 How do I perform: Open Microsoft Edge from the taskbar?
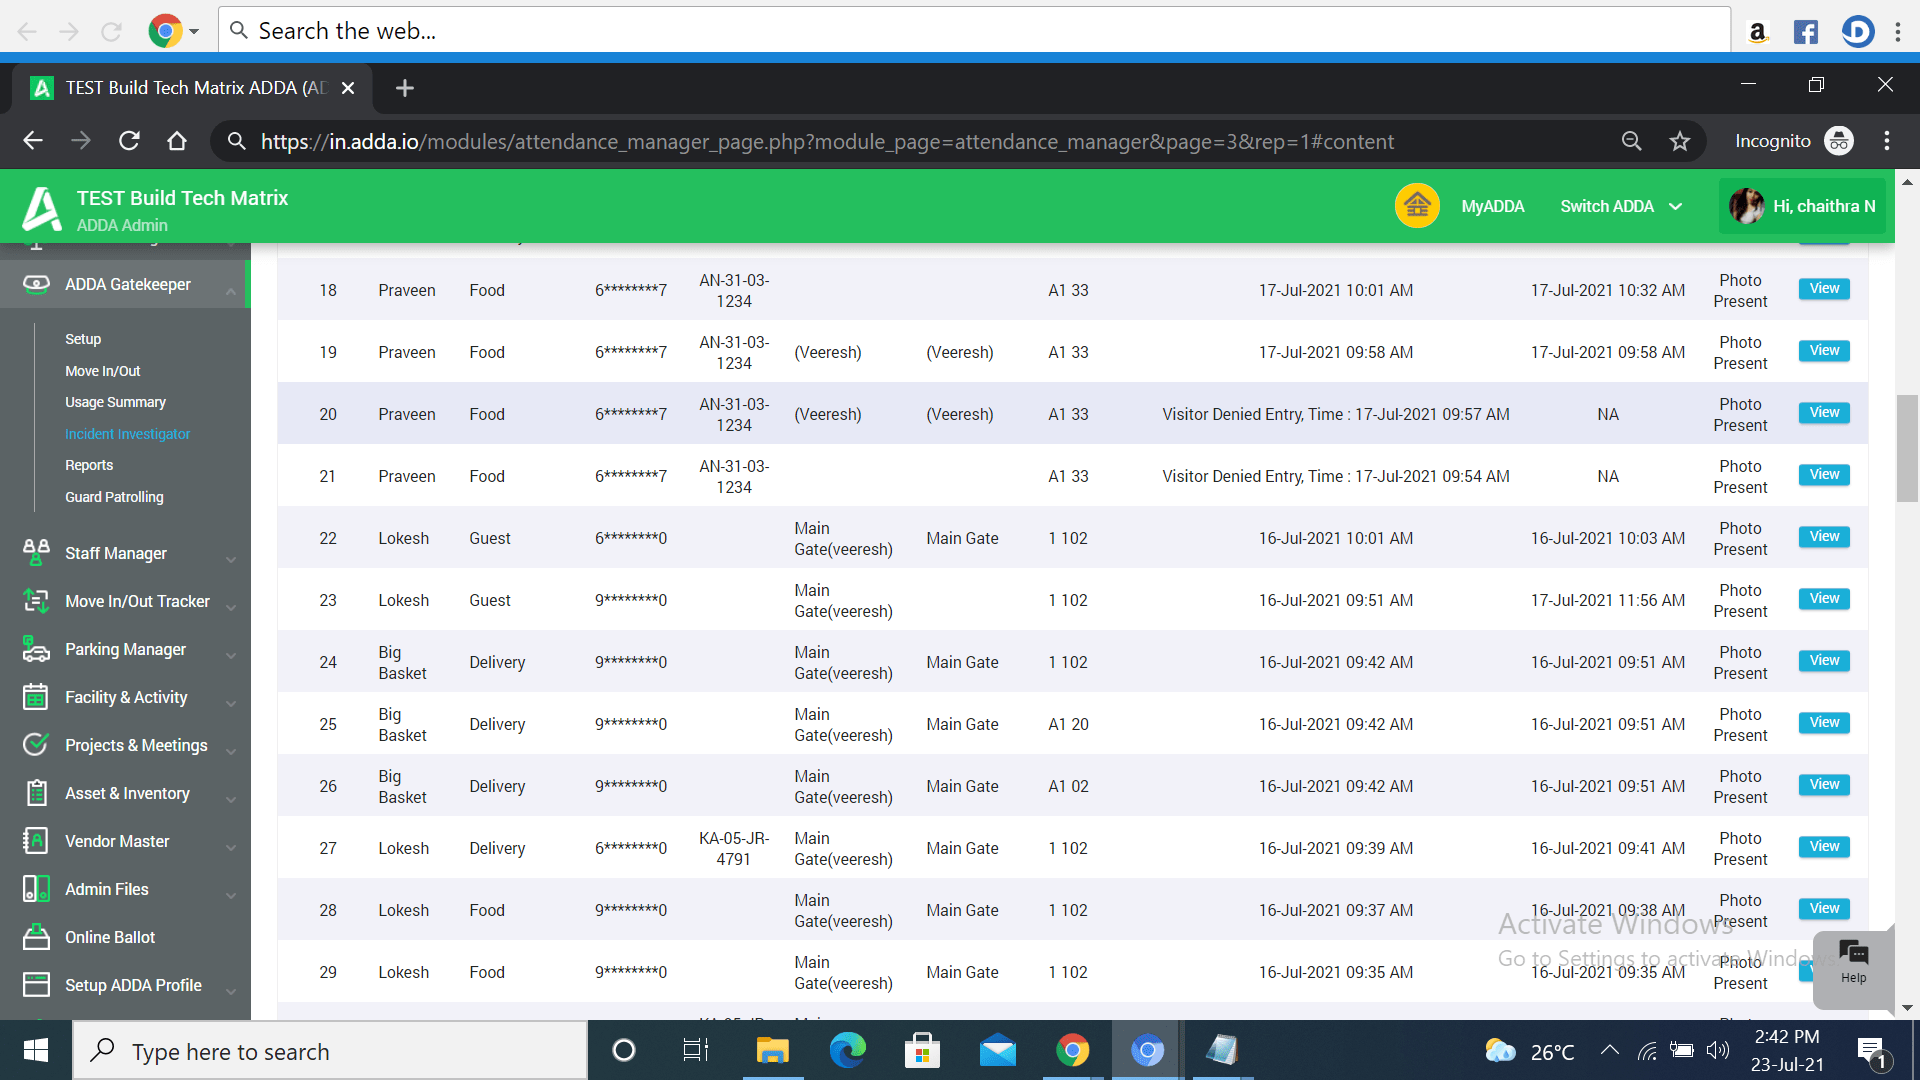pos(847,1051)
